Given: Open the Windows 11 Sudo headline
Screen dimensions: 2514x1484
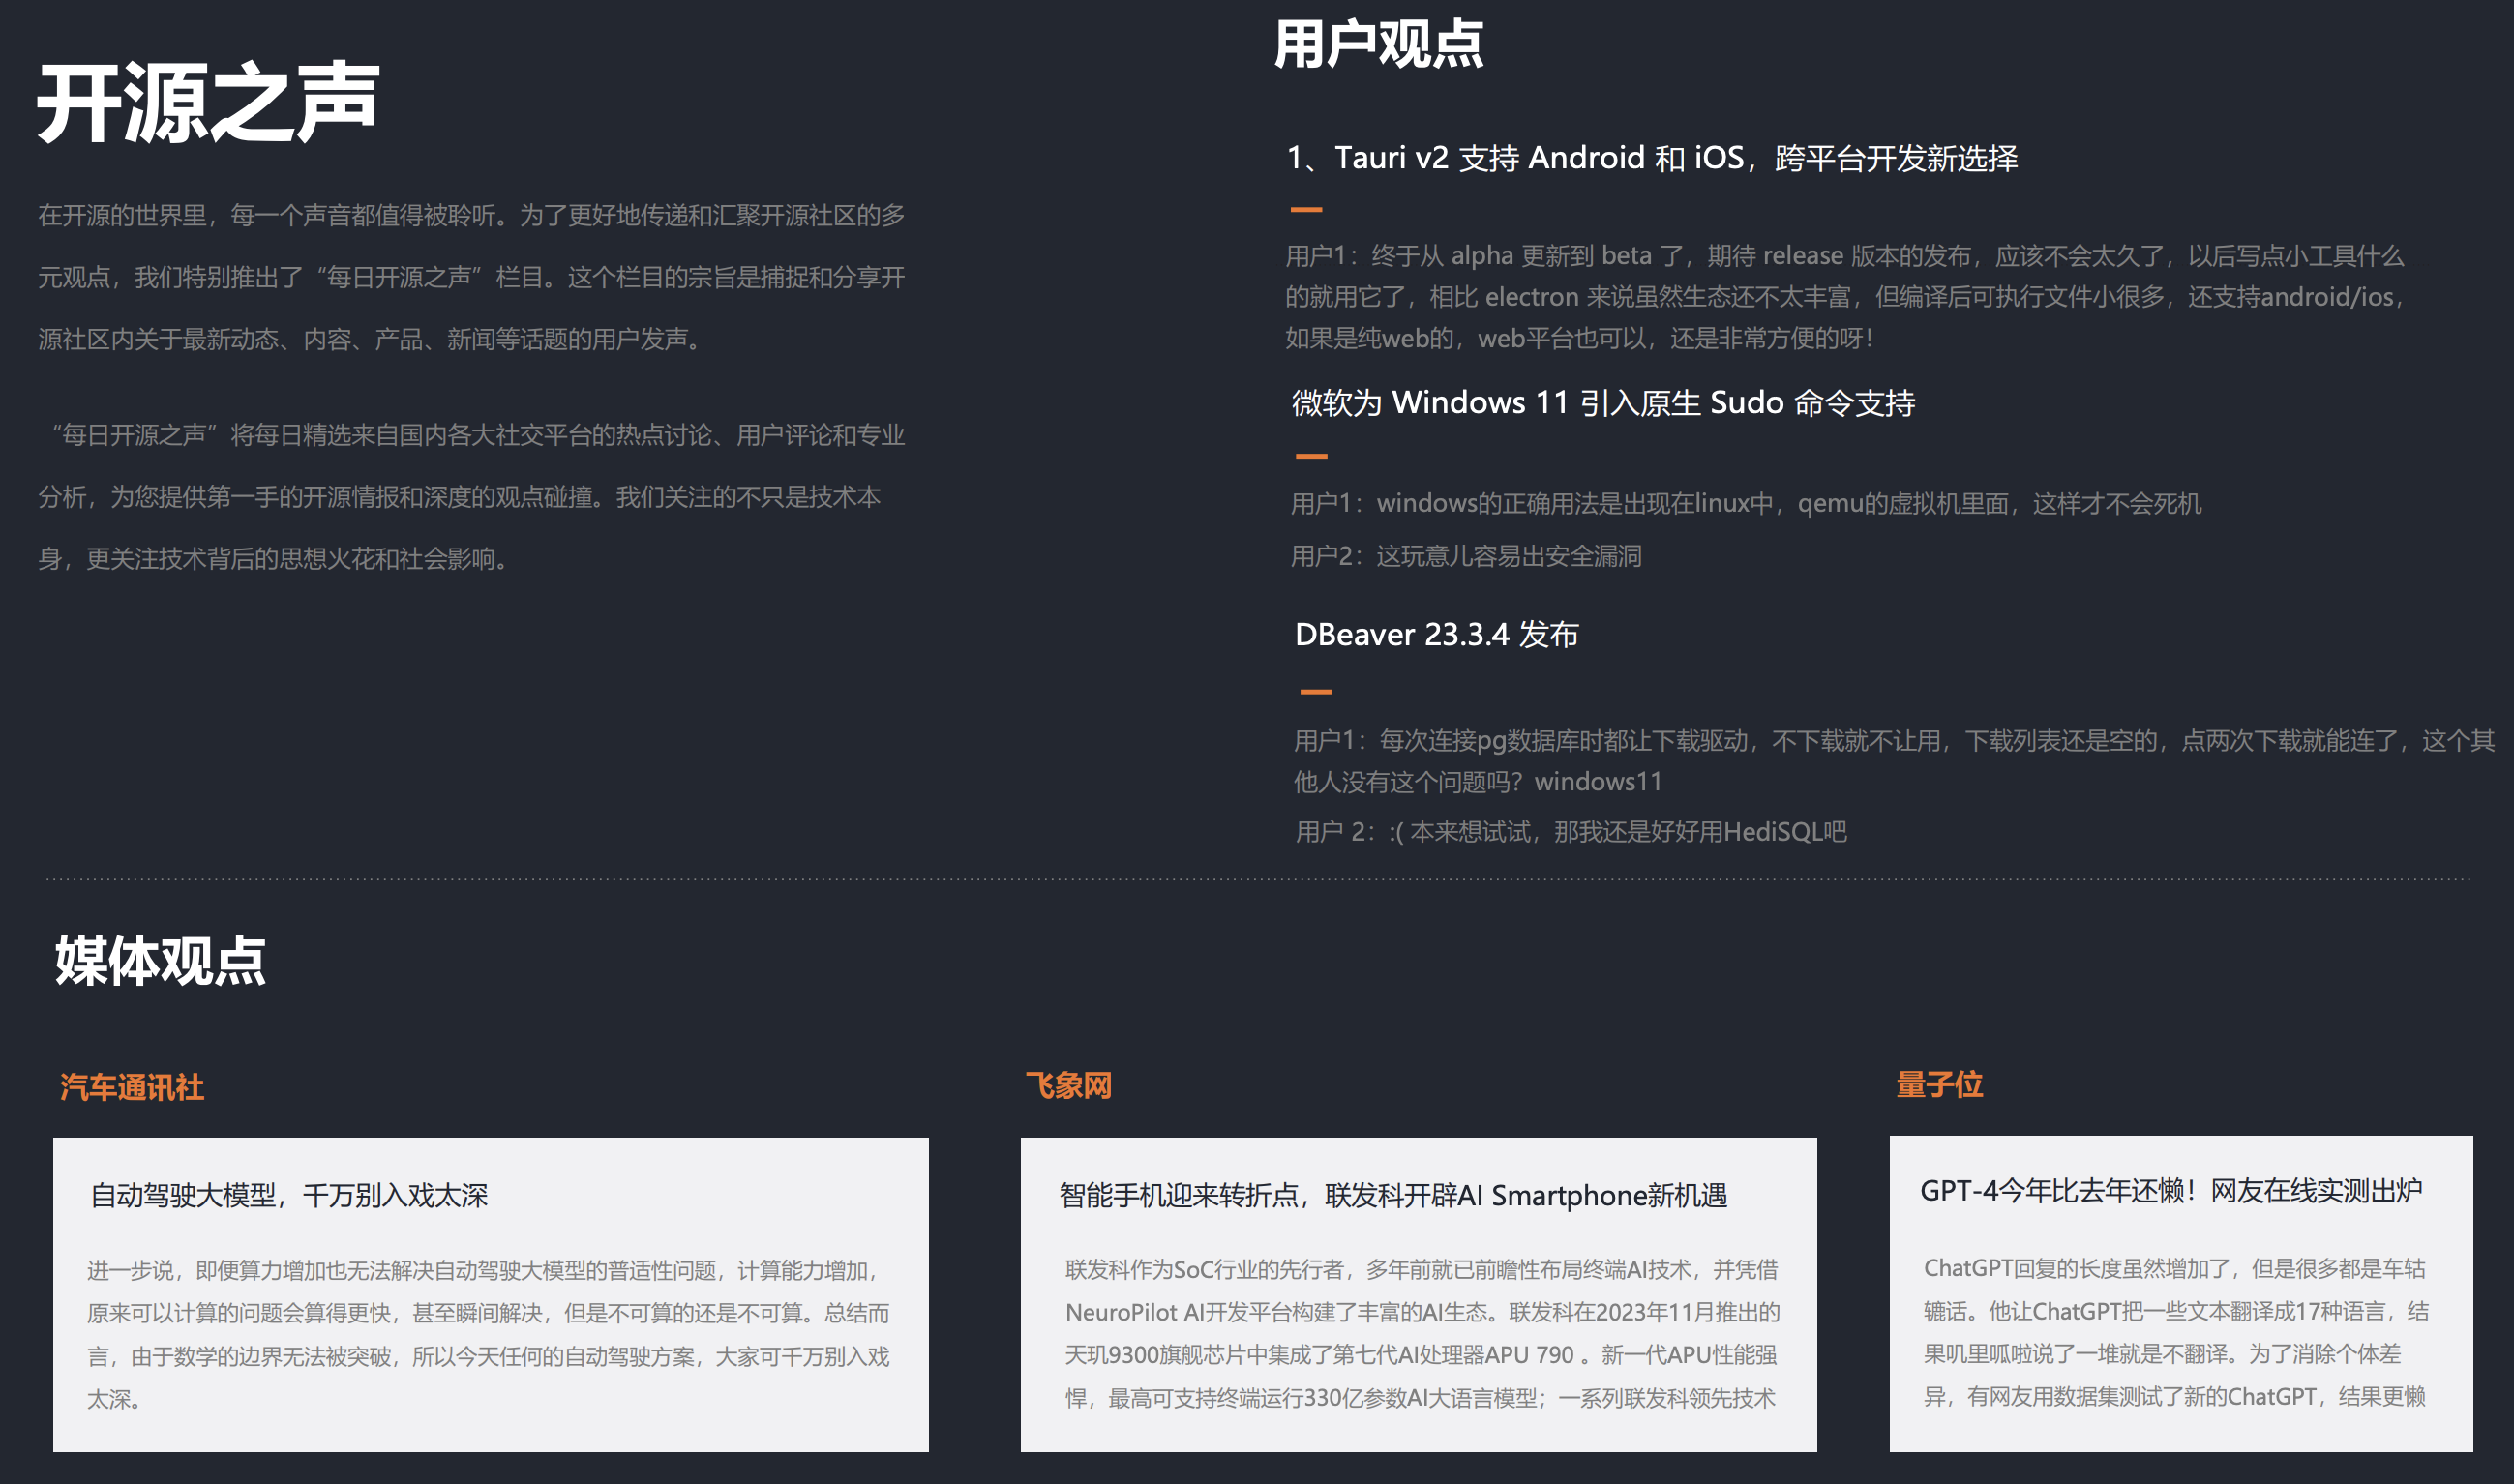Looking at the screenshot, I should click(x=1603, y=402).
